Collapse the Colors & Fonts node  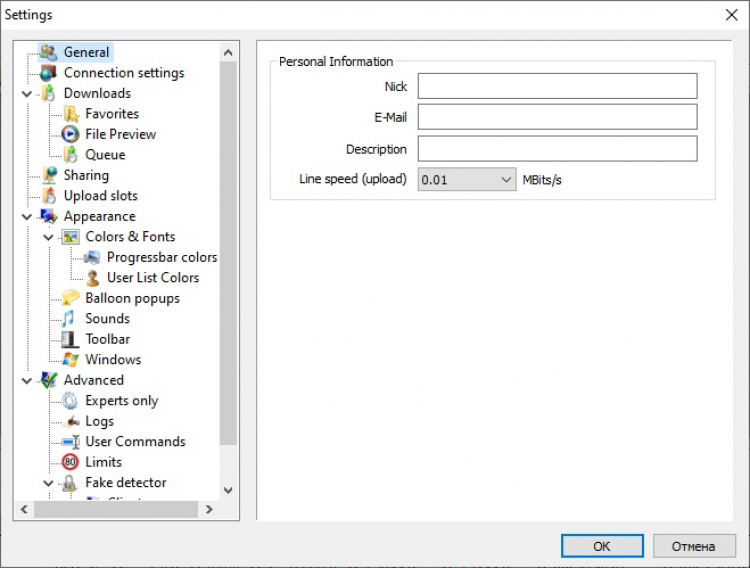point(48,237)
